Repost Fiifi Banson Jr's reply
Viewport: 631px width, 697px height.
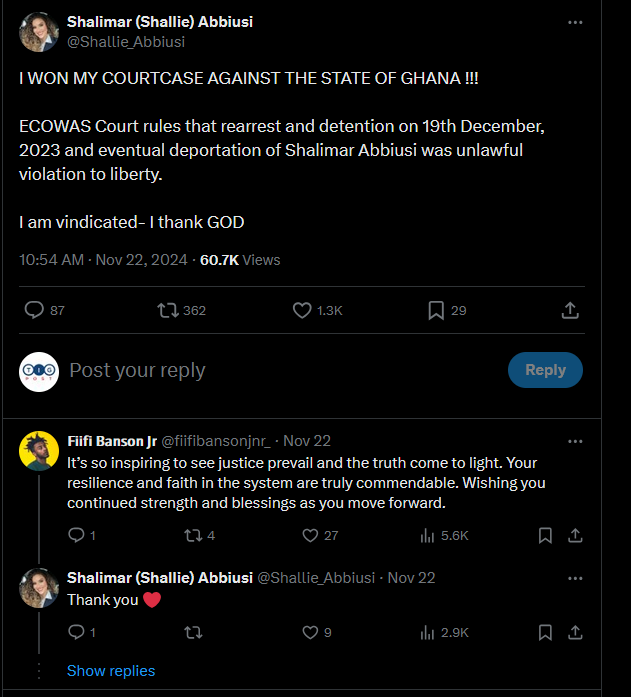tap(193, 535)
